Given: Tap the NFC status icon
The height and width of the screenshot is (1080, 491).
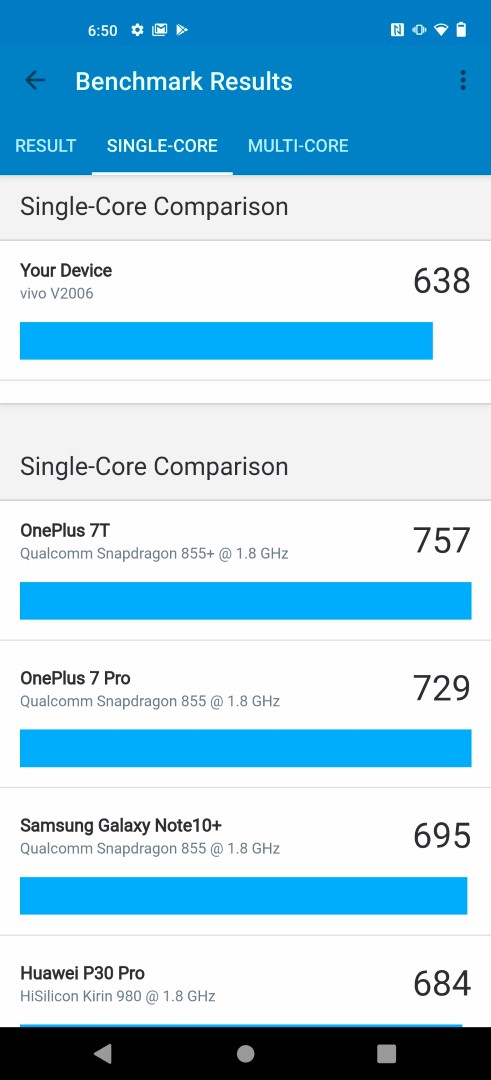Looking at the screenshot, I should tap(397, 30).
